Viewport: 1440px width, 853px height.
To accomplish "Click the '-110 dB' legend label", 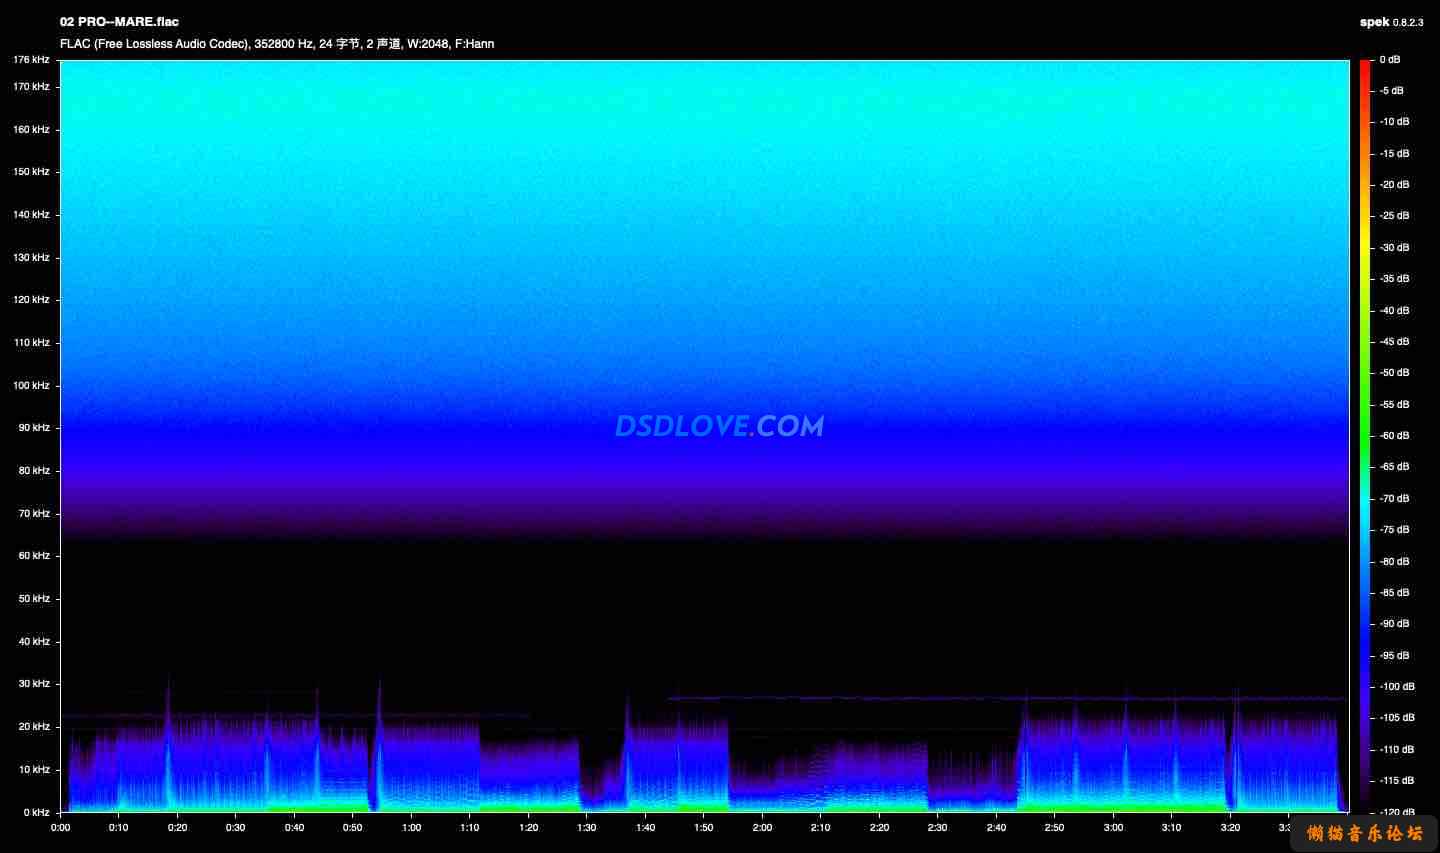I will click(1397, 750).
